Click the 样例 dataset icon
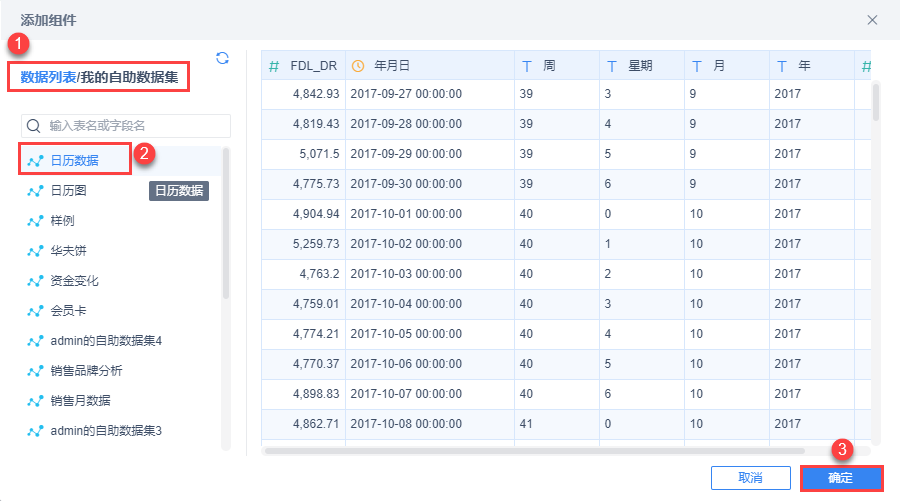 [36, 220]
